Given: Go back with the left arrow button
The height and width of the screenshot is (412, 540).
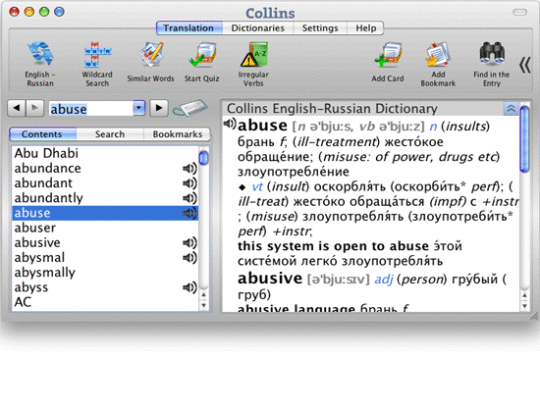Looking at the screenshot, I should pyautogui.click(x=17, y=108).
